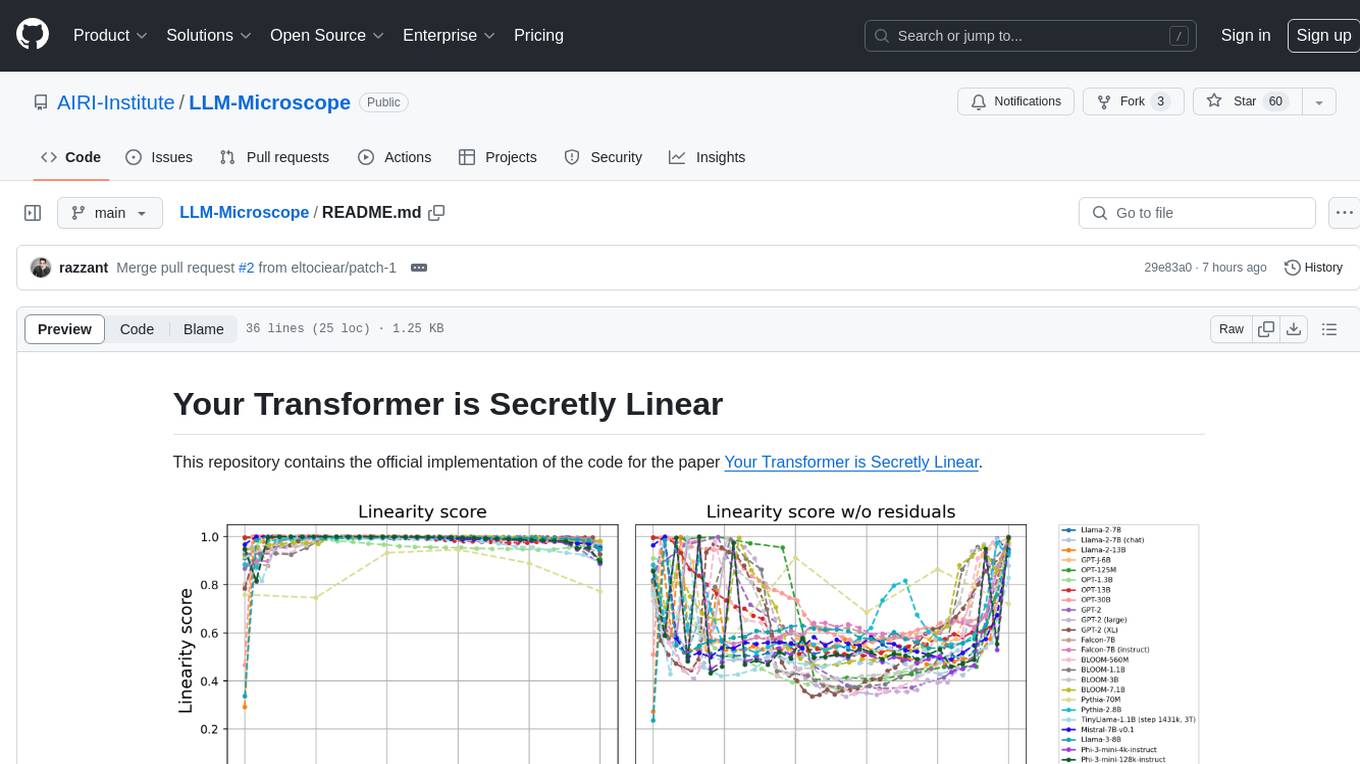Click the Raw button
Image resolution: width=1360 pixels, height=764 pixels.
pos(1231,329)
